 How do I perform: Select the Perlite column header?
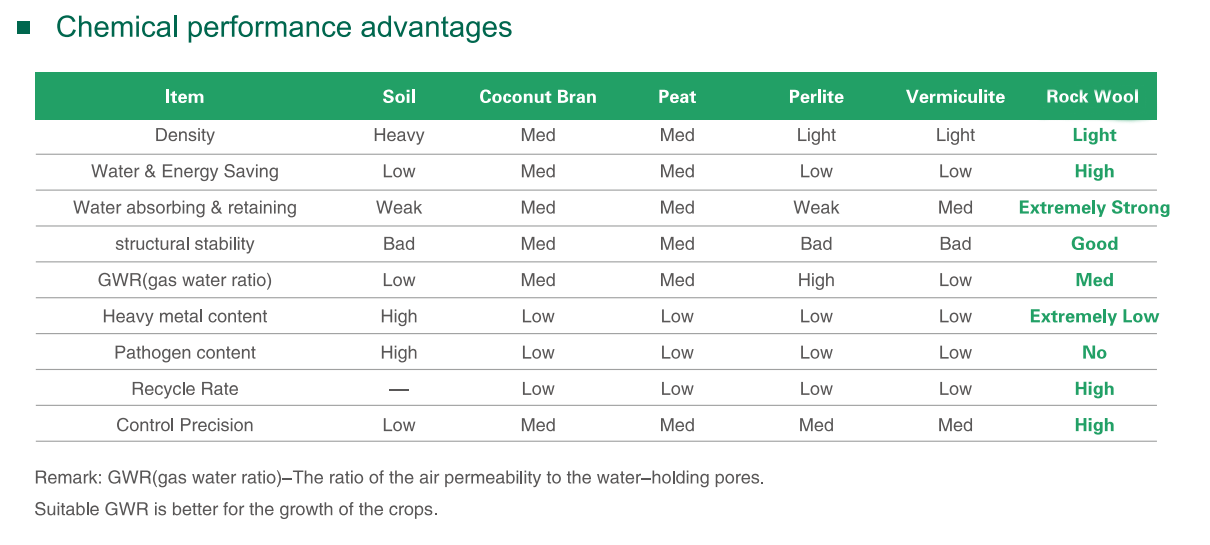click(x=816, y=97)
